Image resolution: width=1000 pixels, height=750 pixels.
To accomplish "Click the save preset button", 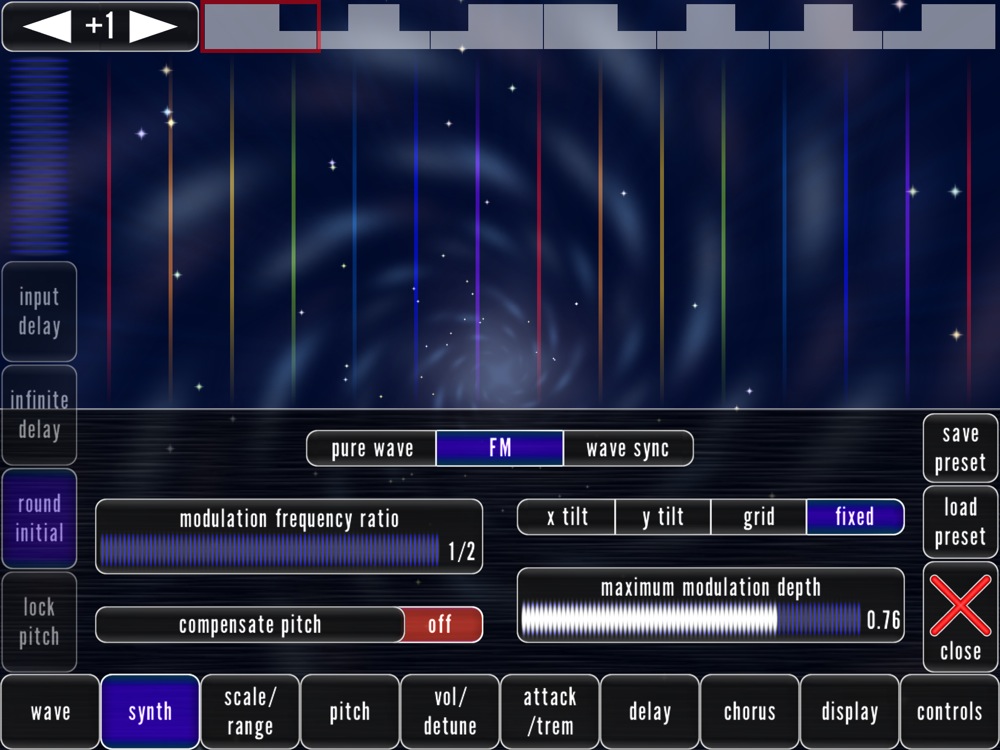I will pyautogui.click(x=960, y=448).
